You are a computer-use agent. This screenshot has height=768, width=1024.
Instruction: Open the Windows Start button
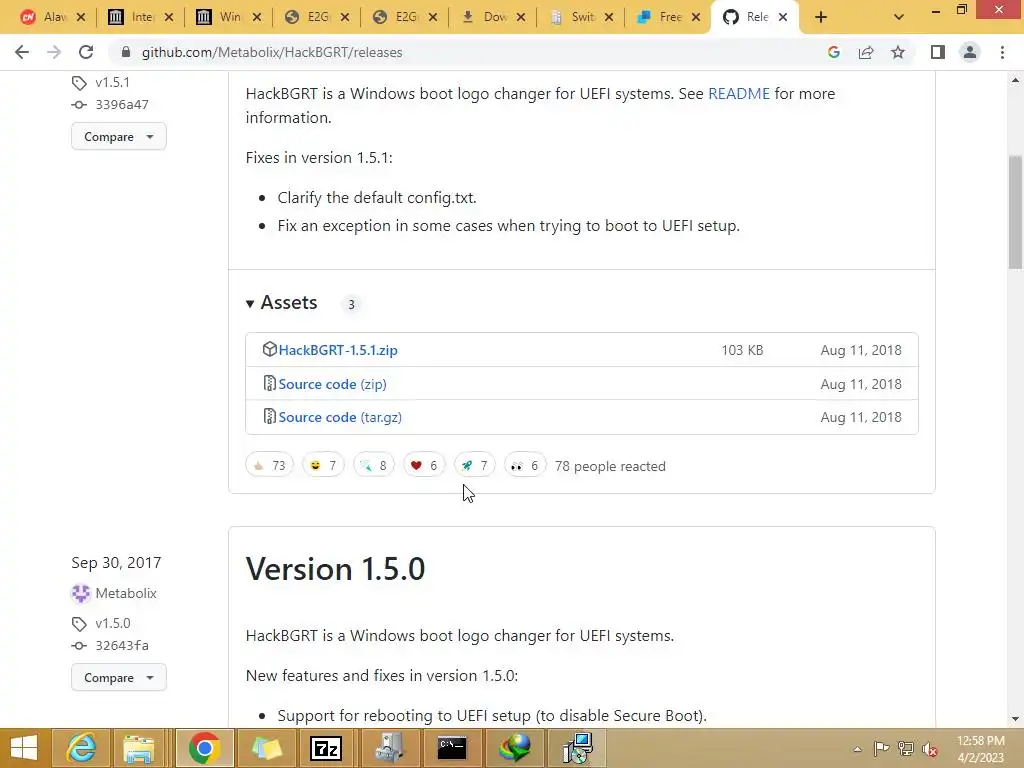[x=24, y=748]
